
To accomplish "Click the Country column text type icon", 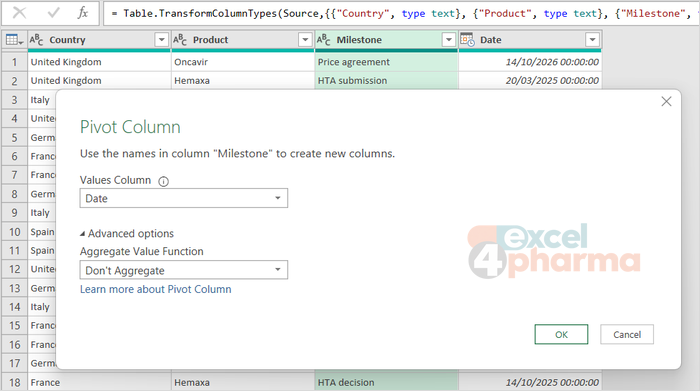I will click(37, 40).
